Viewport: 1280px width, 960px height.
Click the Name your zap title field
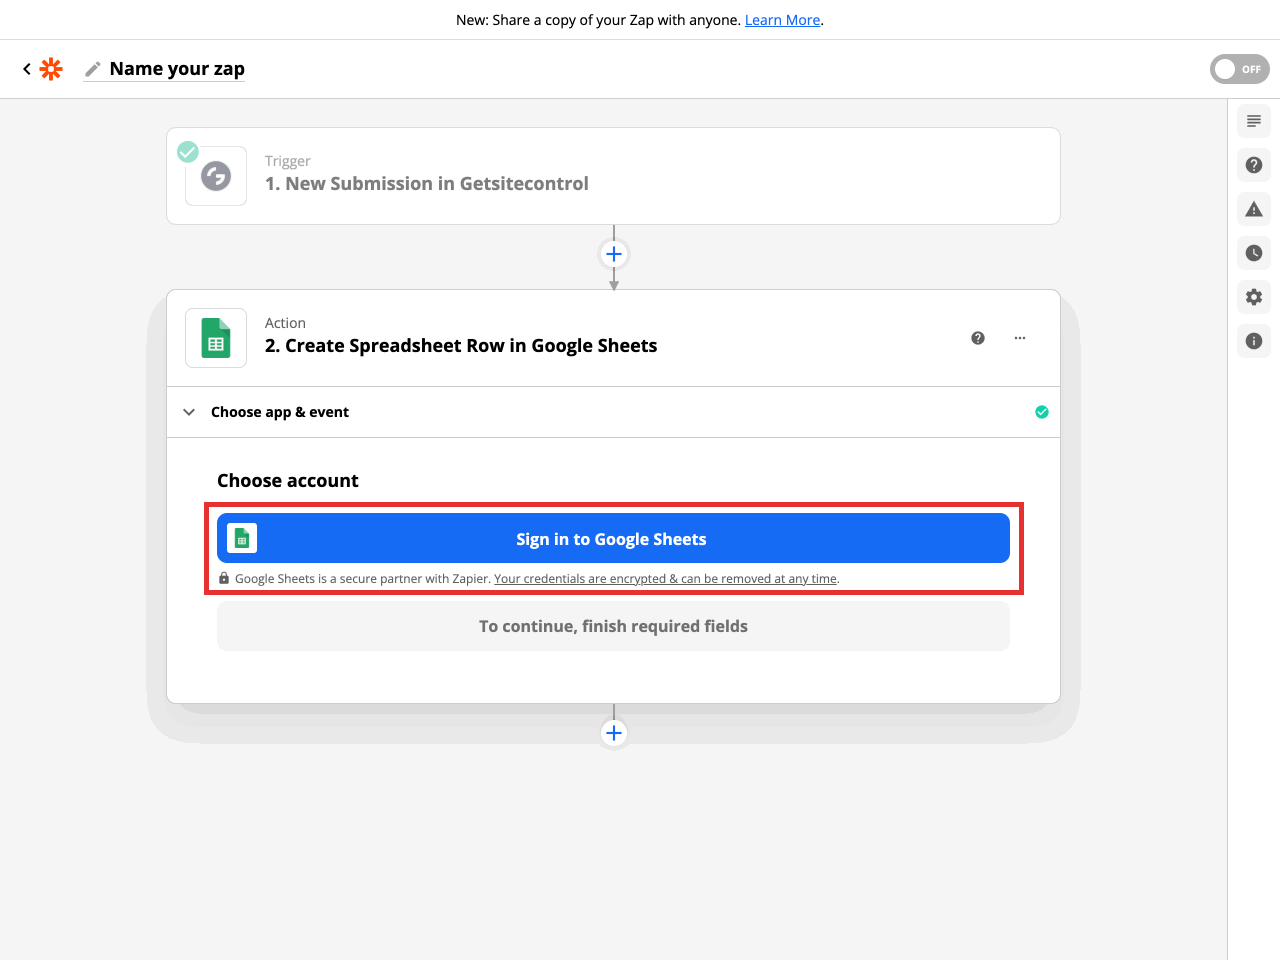pyautogui.click(x=177, y=69)
